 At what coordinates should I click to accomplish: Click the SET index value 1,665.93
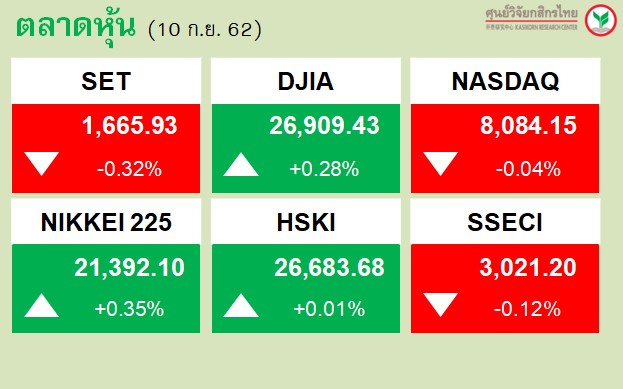pyautogui.click(x=130, y=126)
